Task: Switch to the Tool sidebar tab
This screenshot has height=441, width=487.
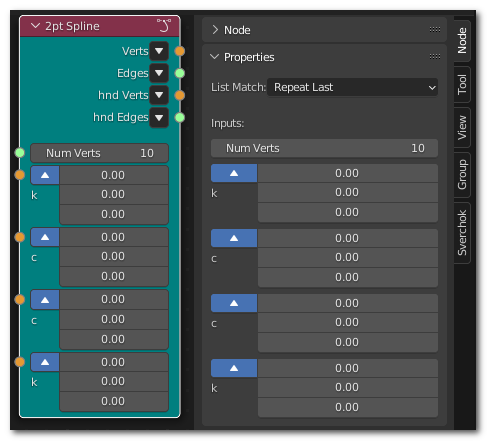Action: pos(462,84)
